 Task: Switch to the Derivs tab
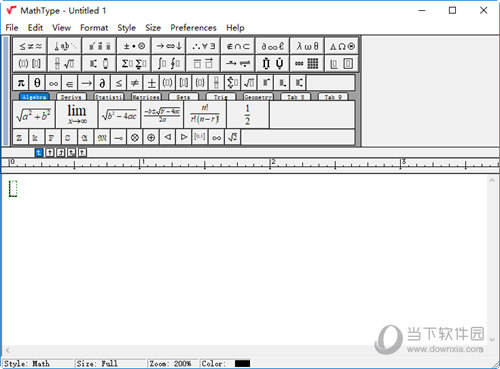pyautogui.click(x=71, y=97)
